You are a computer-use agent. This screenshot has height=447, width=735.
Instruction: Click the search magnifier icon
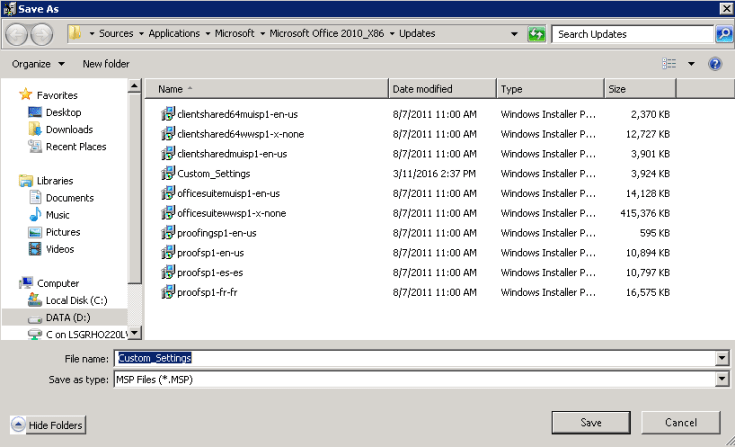click(x=724, y=34)
